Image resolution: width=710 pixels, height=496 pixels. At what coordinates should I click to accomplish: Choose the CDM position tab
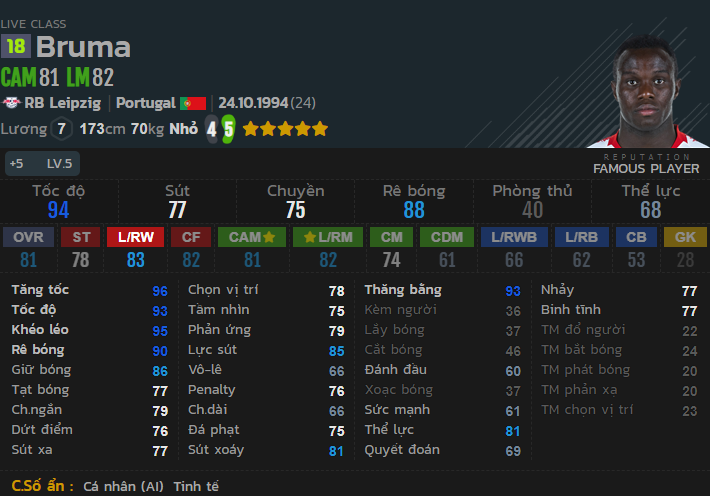click(x=447, y=237)
